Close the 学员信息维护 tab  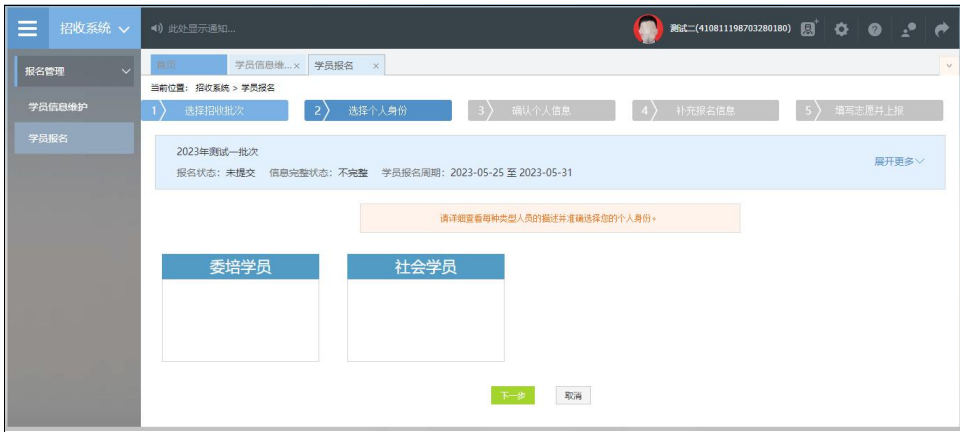(296, 66)
